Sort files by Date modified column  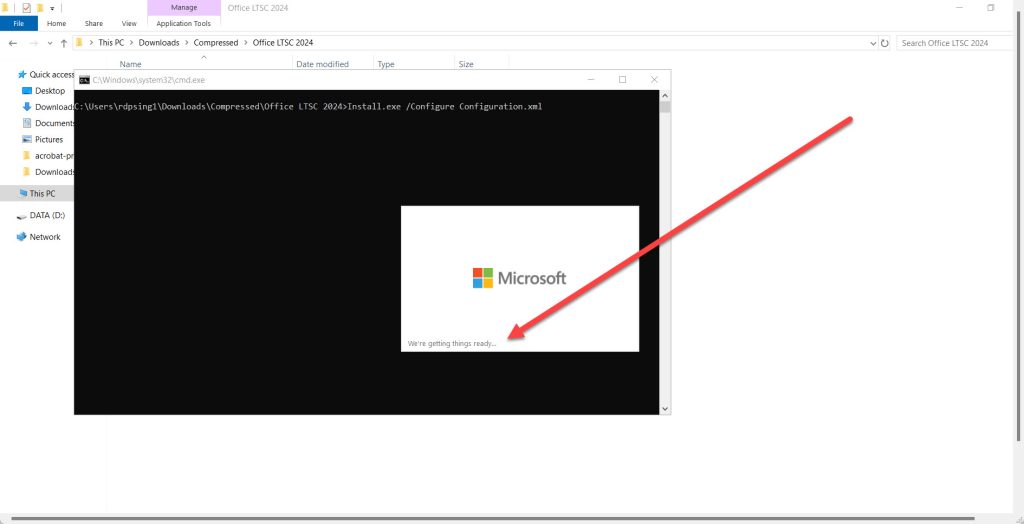click(322, 64)
